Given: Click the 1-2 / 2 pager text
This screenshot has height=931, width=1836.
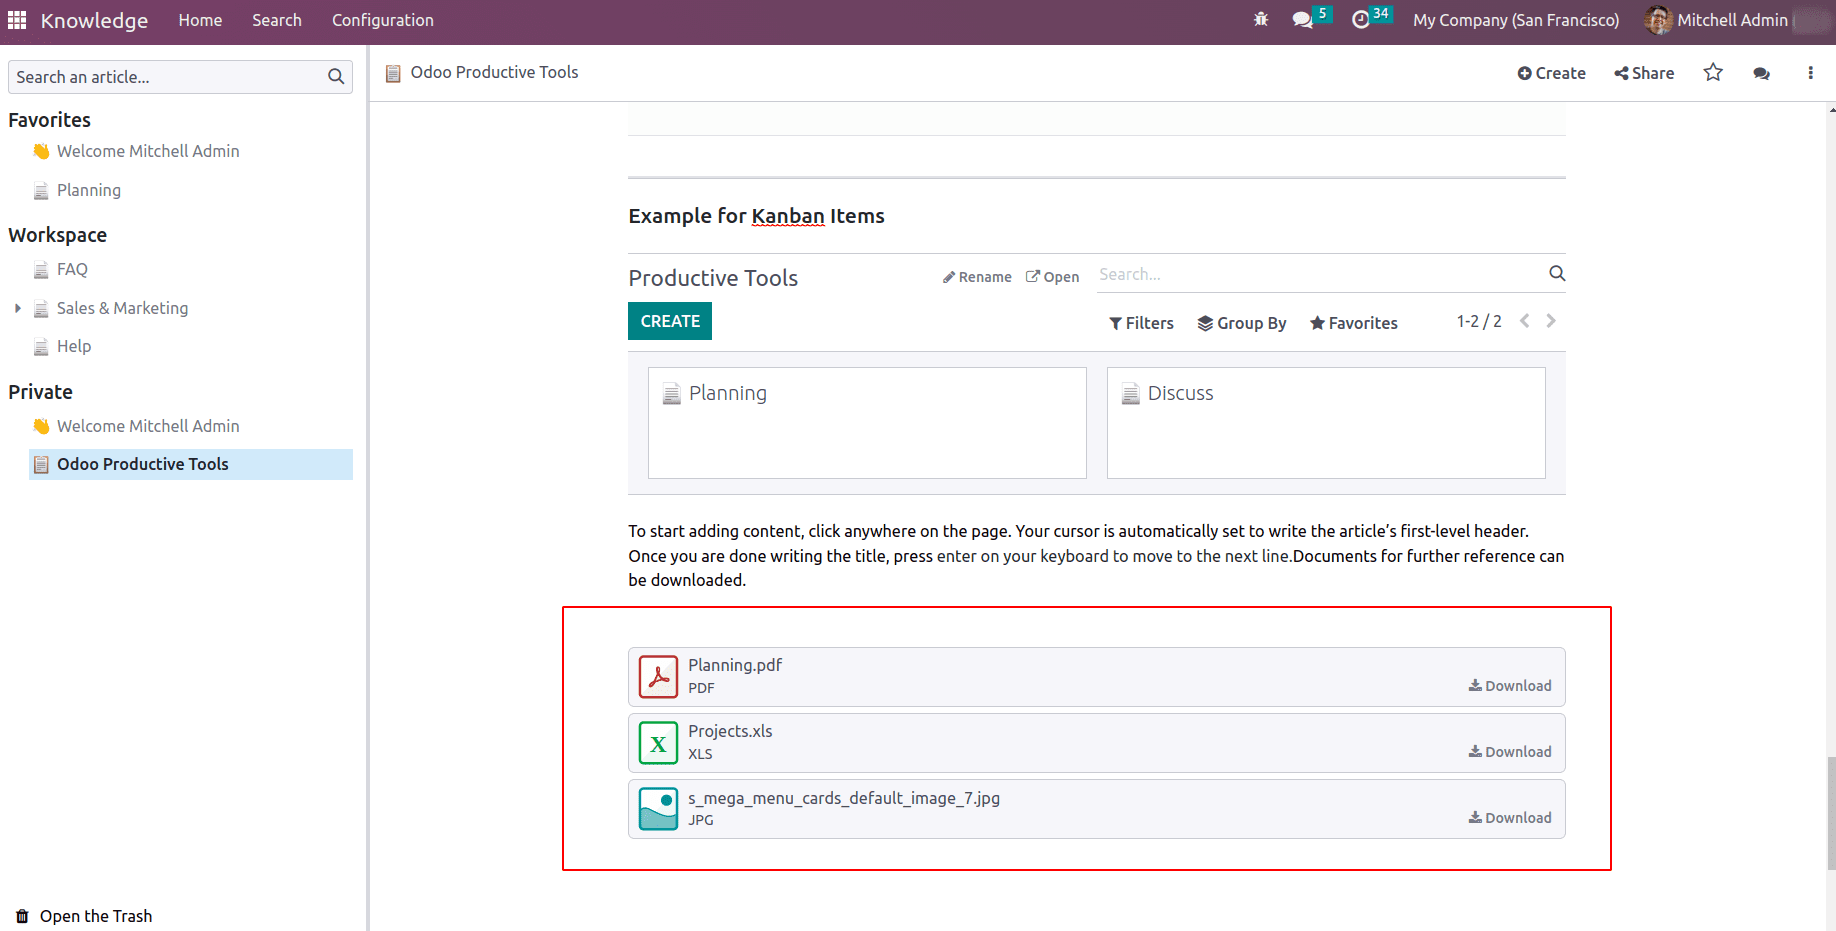Looking at the screenshot, I should pyautogui.click(x=1479, y=321).
